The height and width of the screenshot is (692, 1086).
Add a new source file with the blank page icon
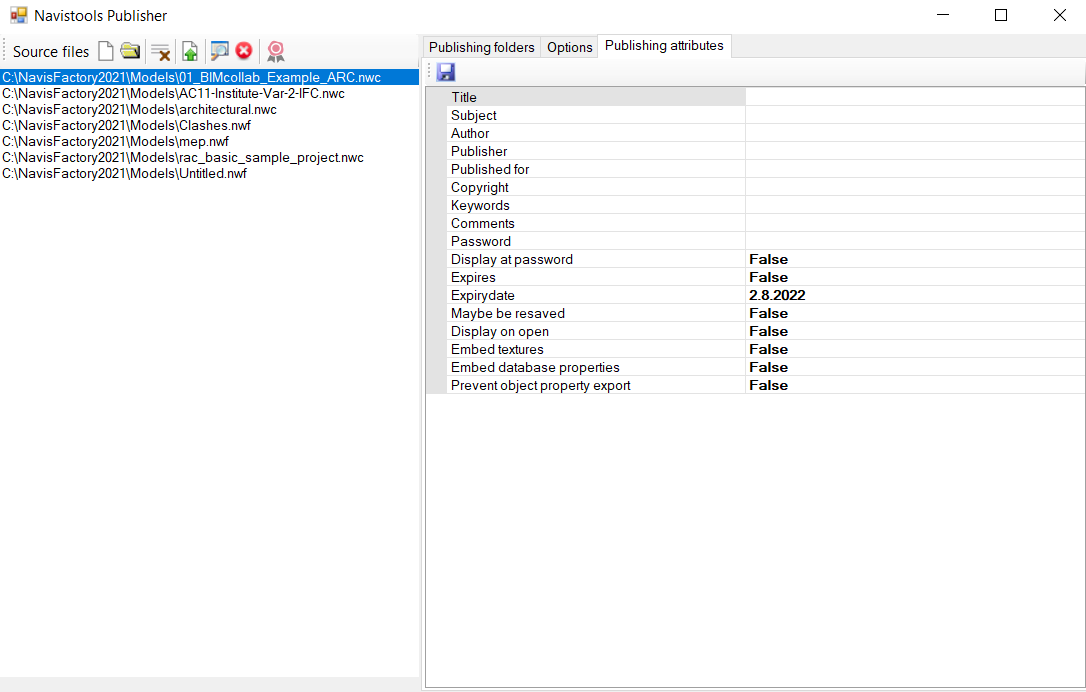tap(105, 51)
